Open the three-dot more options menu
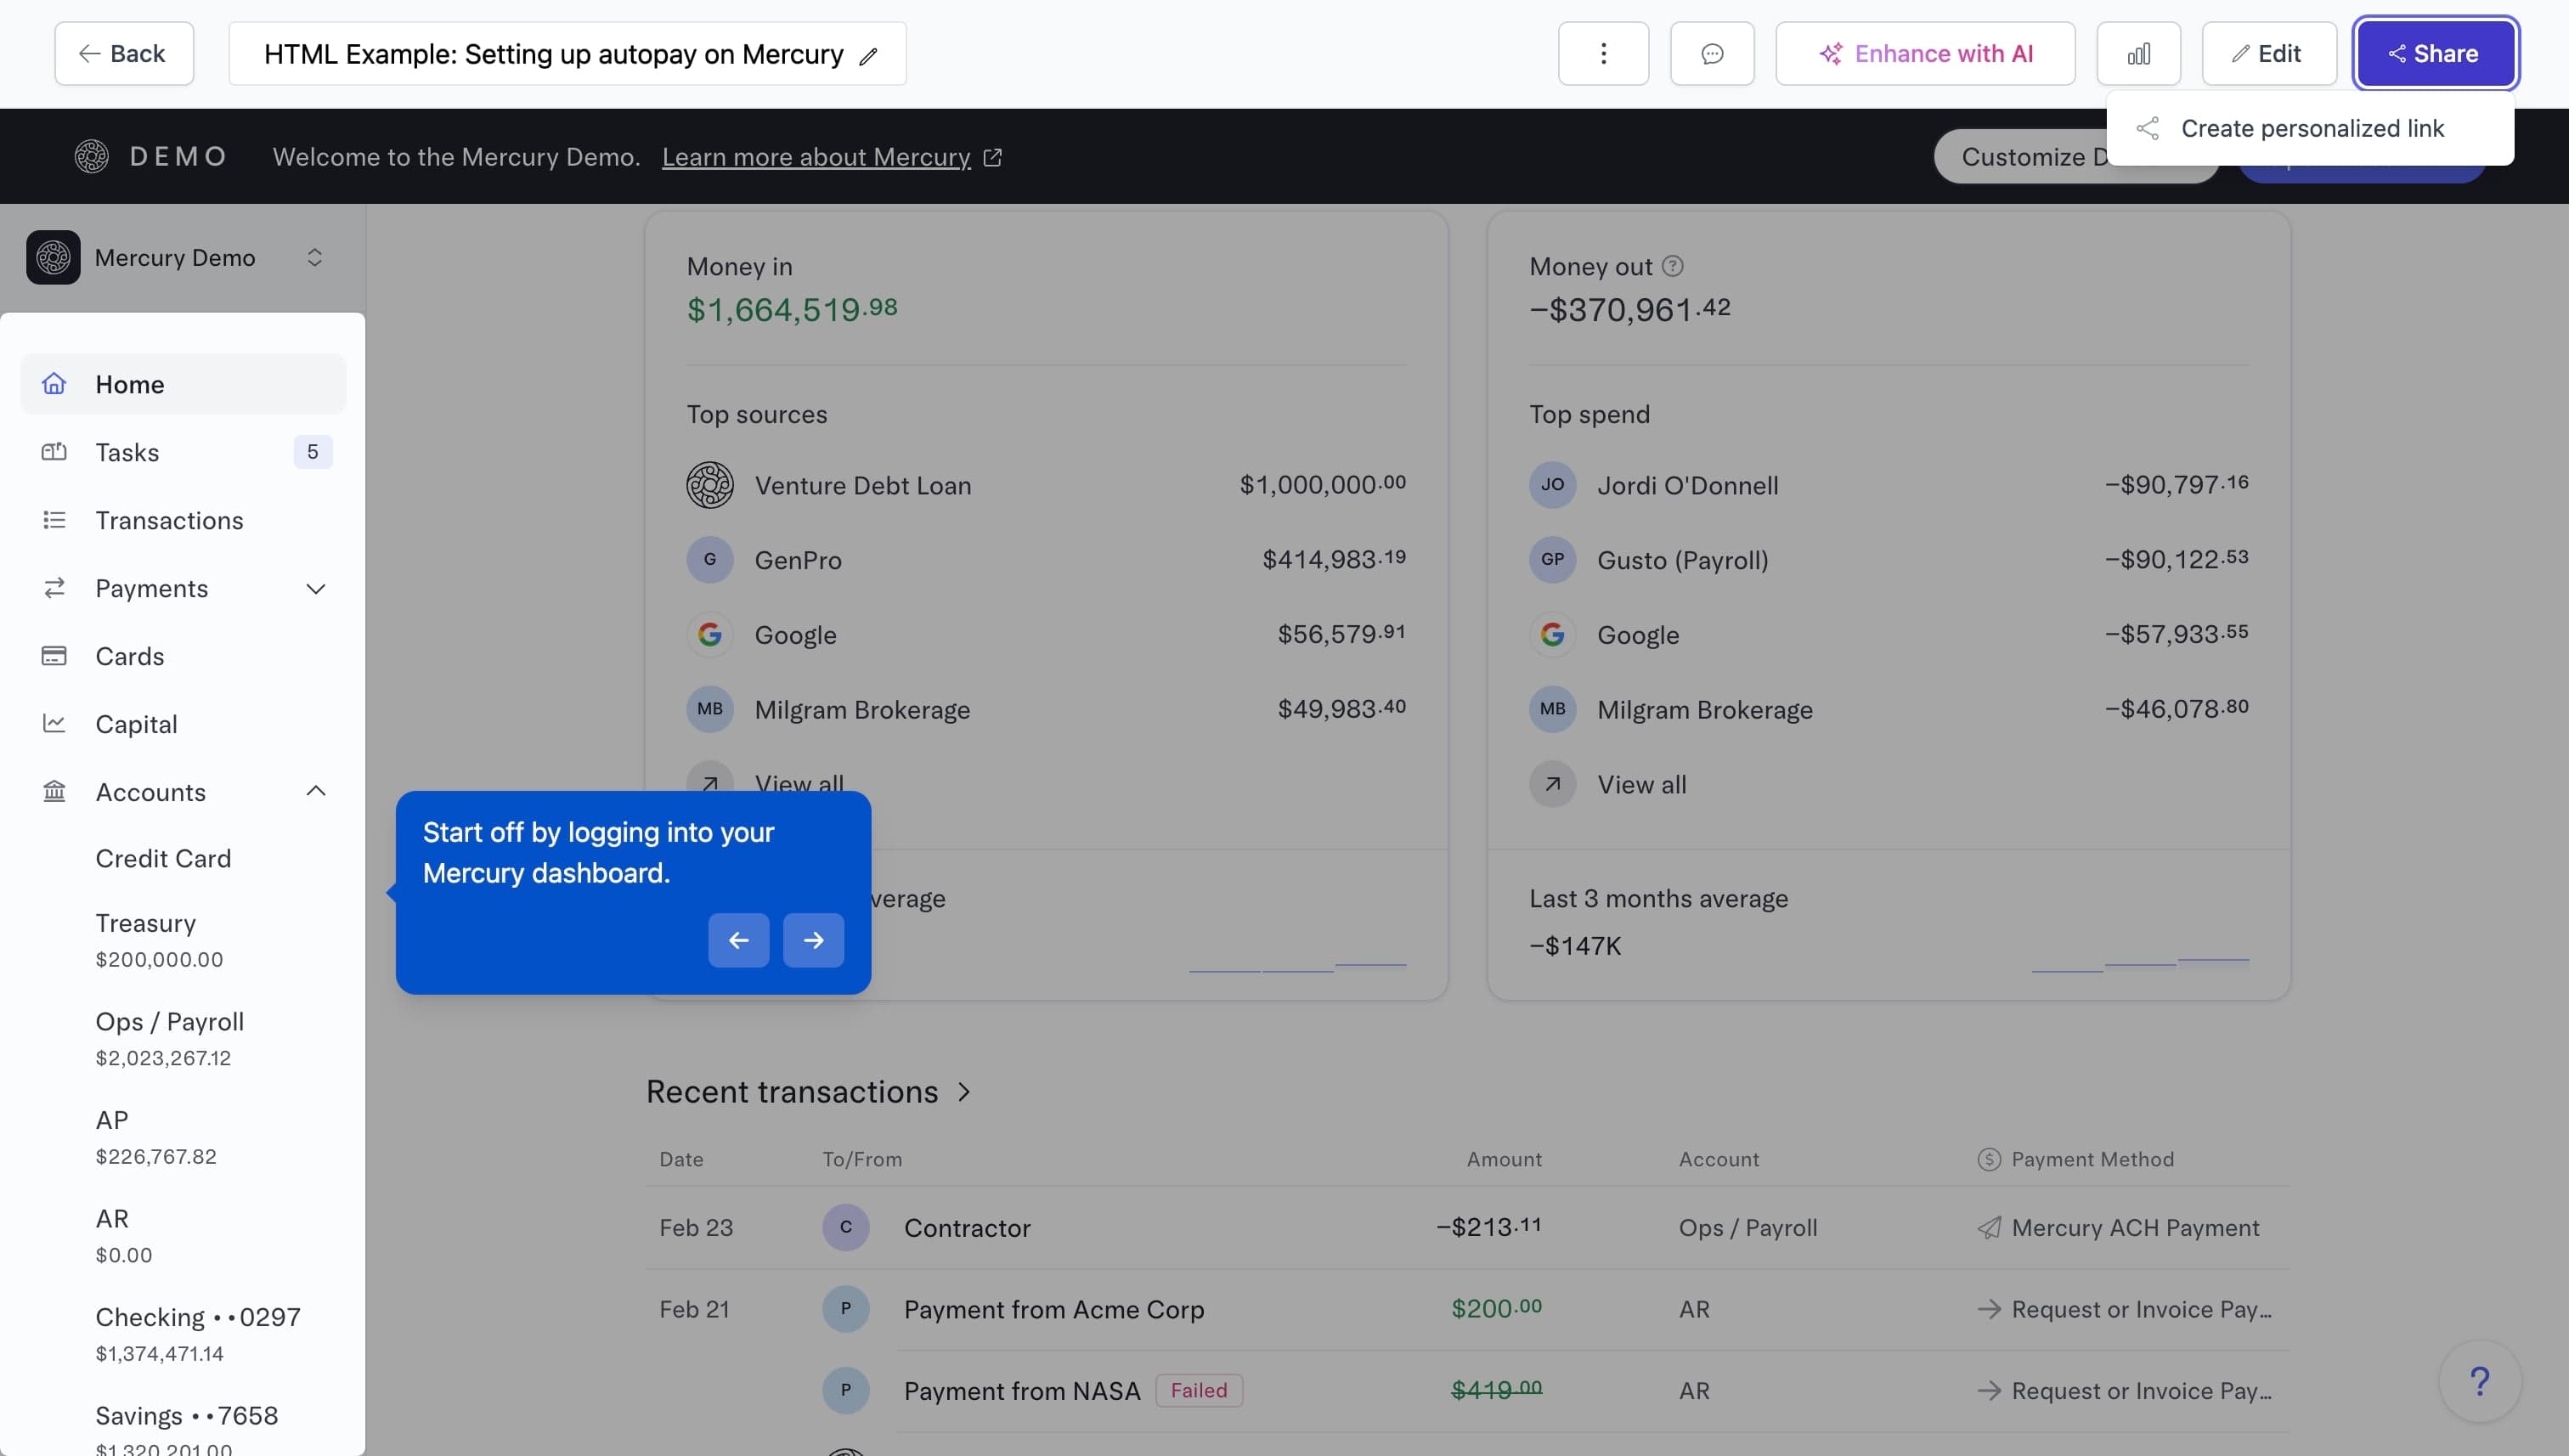Screen dimensions: 2569x1456 point(1603,54)
